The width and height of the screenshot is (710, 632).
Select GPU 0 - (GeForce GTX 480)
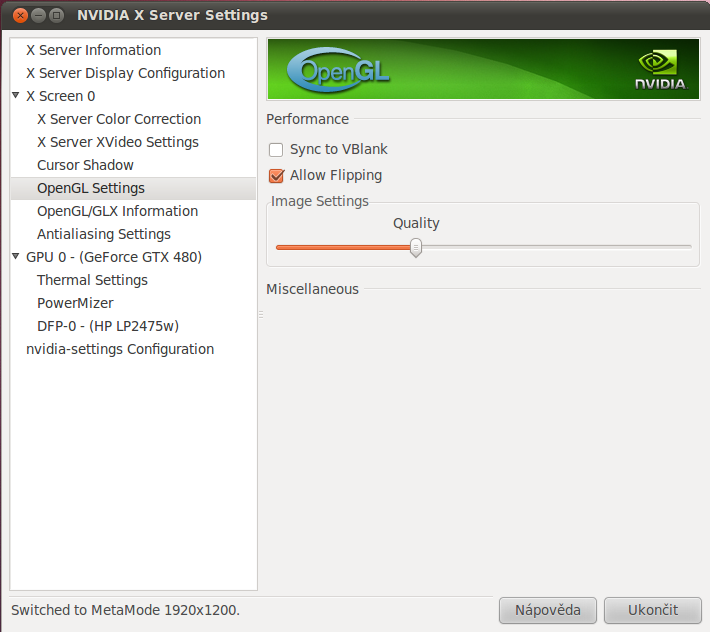pyautogui.click(x=114, y=257)
